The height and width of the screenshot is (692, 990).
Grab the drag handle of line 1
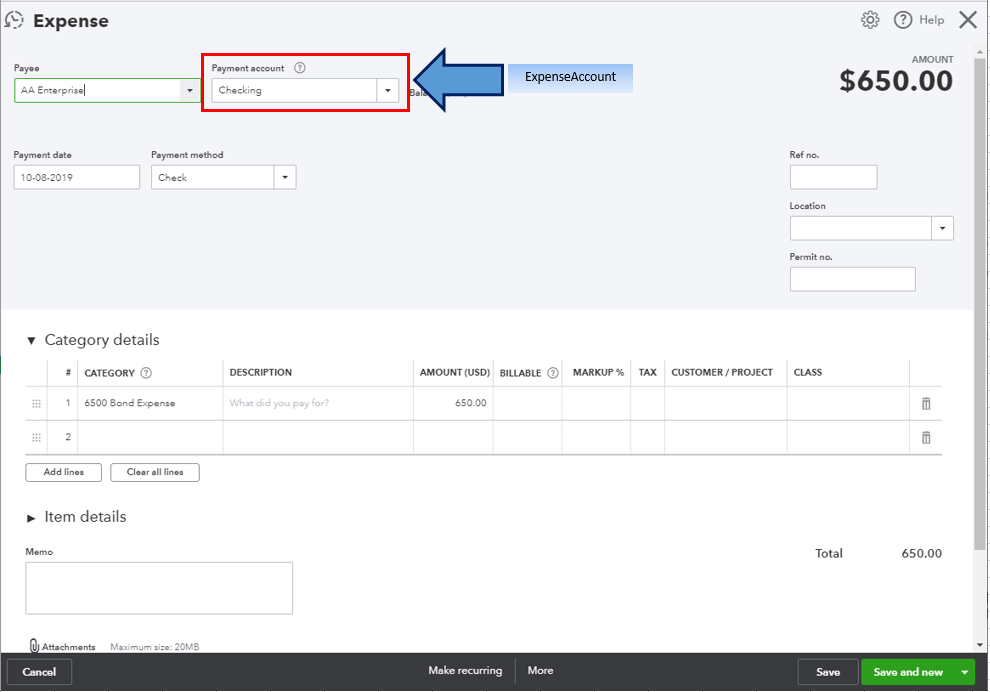(37, 403)
